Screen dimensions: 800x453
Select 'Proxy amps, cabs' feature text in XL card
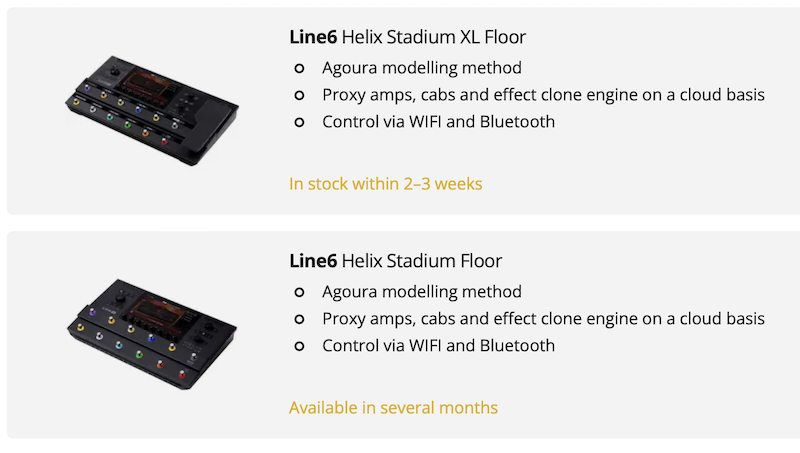[543, 96]
